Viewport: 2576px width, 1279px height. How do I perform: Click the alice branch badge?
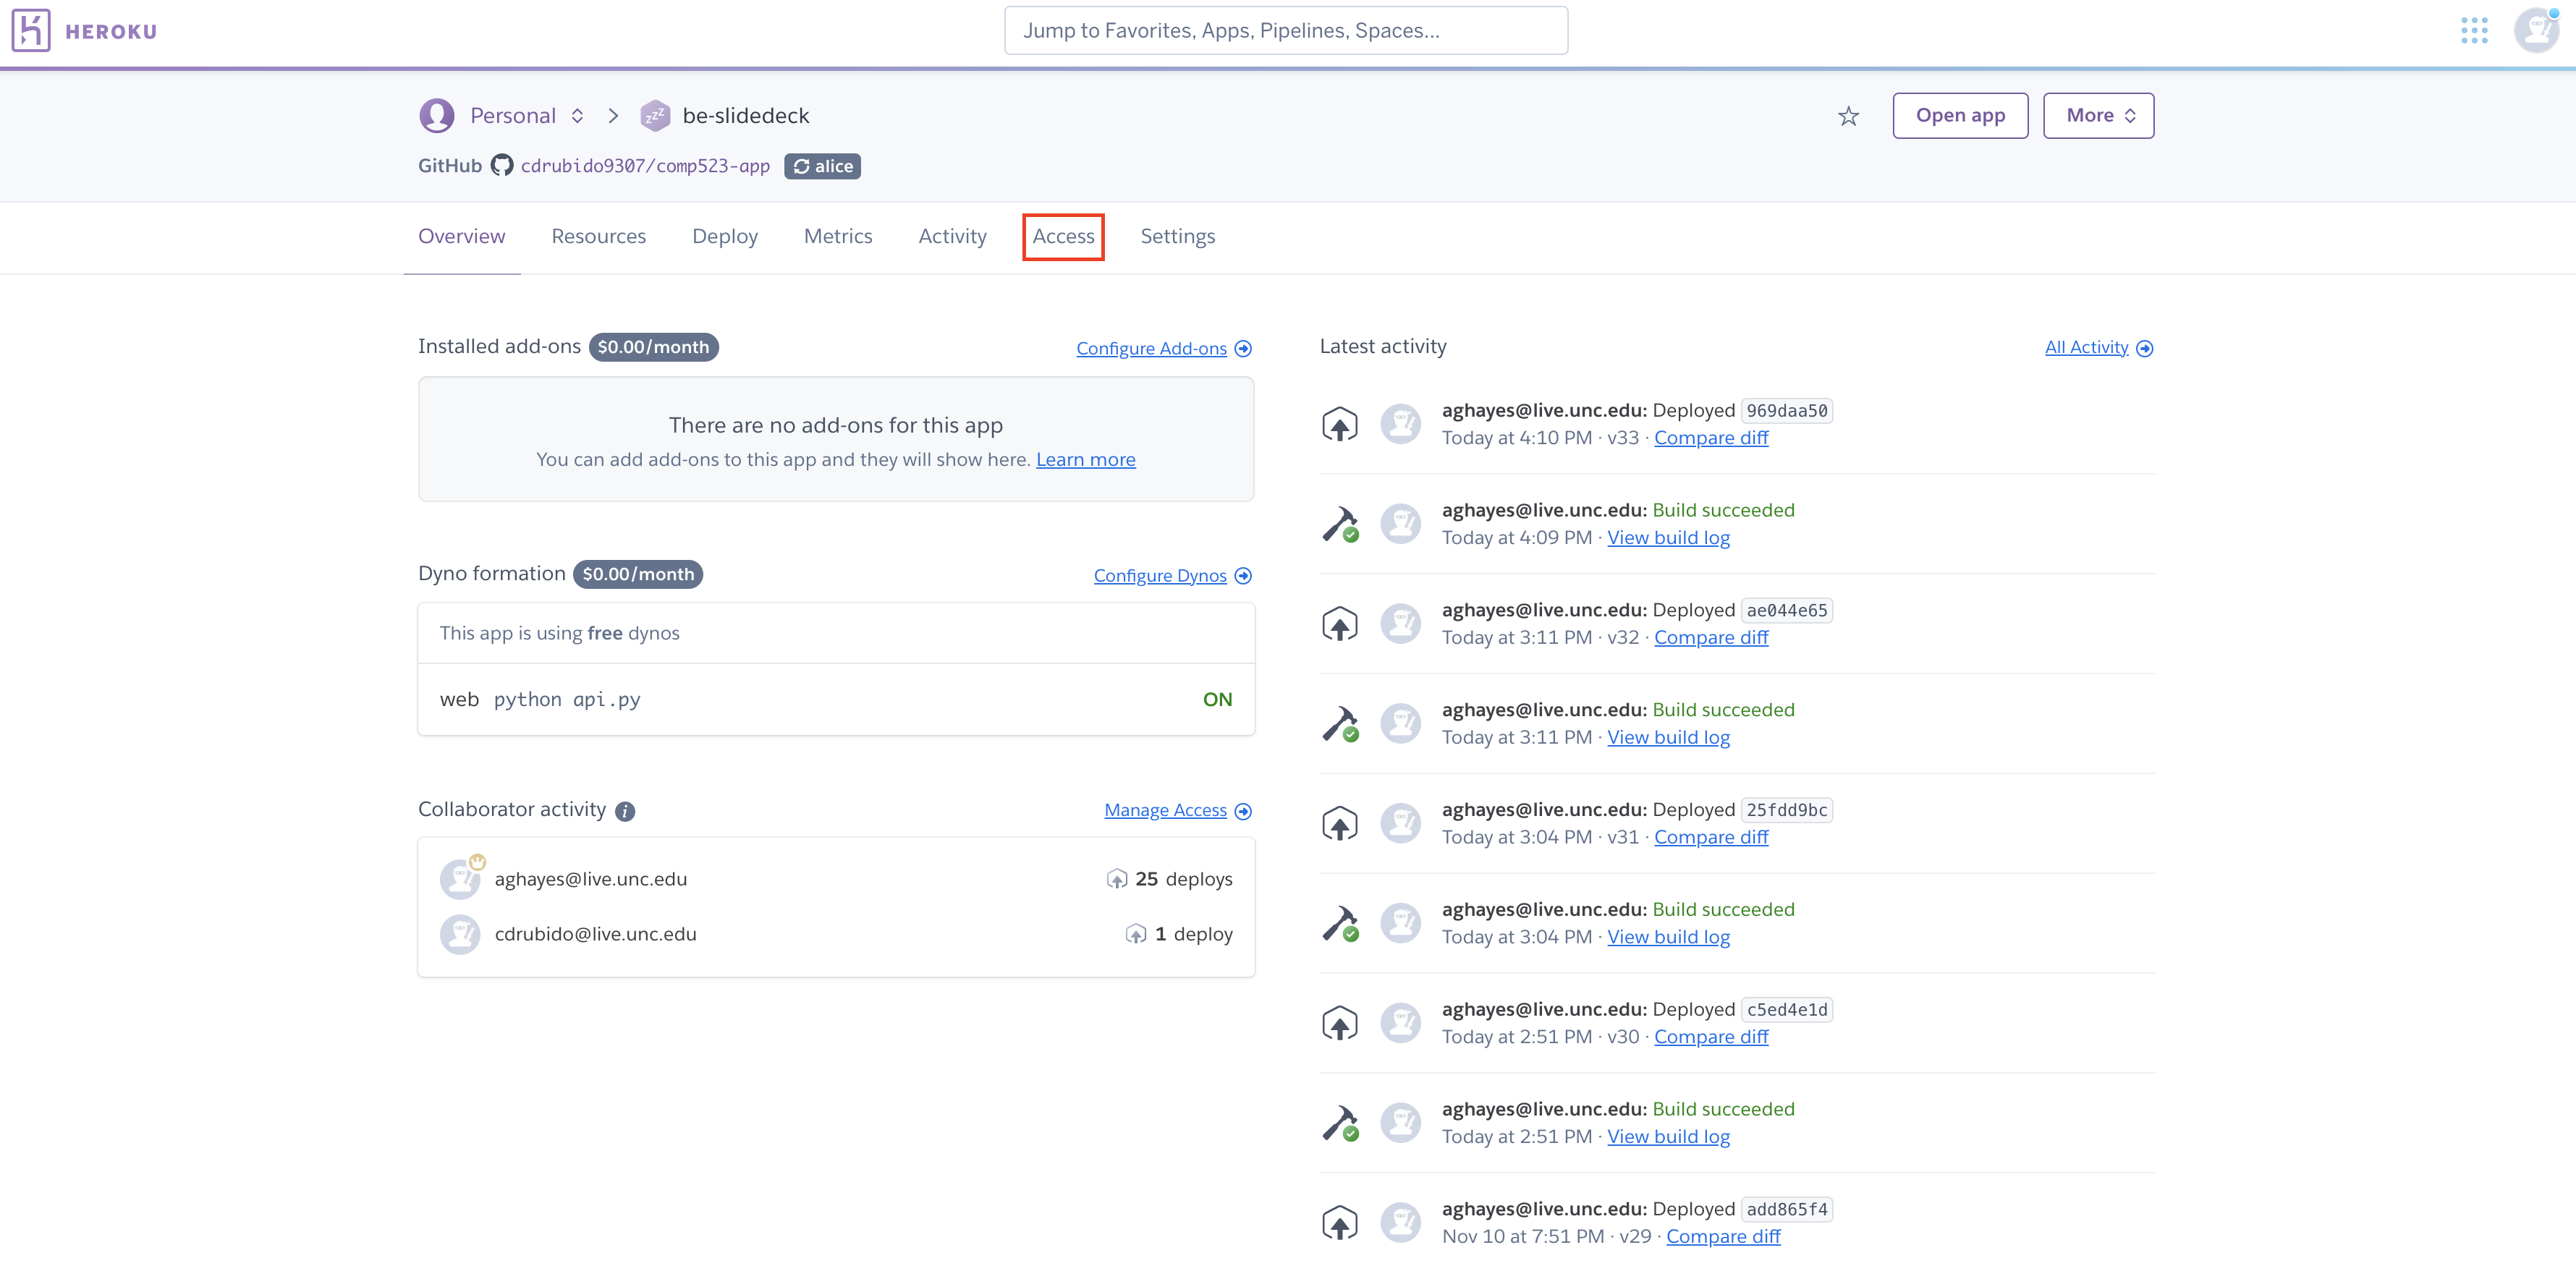pyautogui.click(x=822, y=166)
